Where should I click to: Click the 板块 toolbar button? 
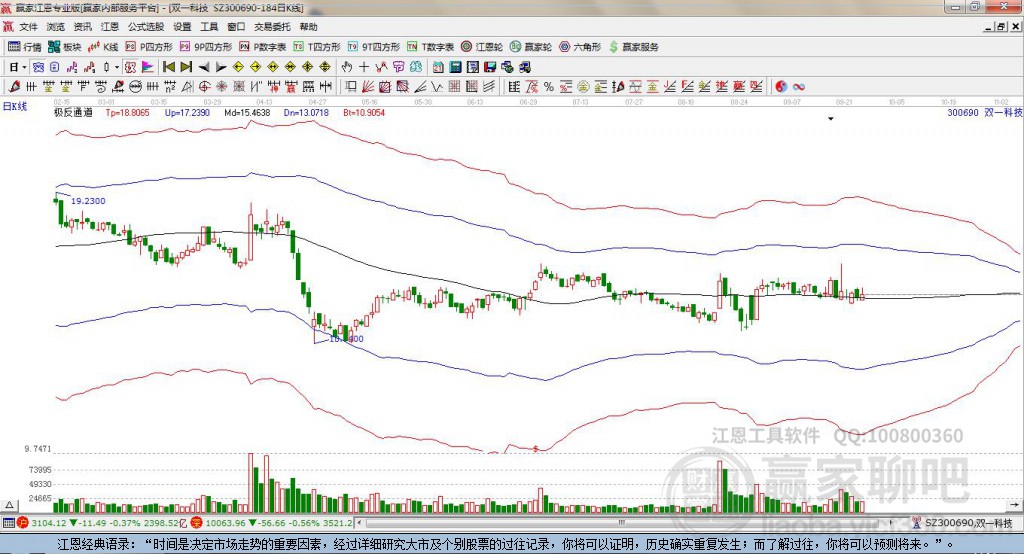coord(64,47)
